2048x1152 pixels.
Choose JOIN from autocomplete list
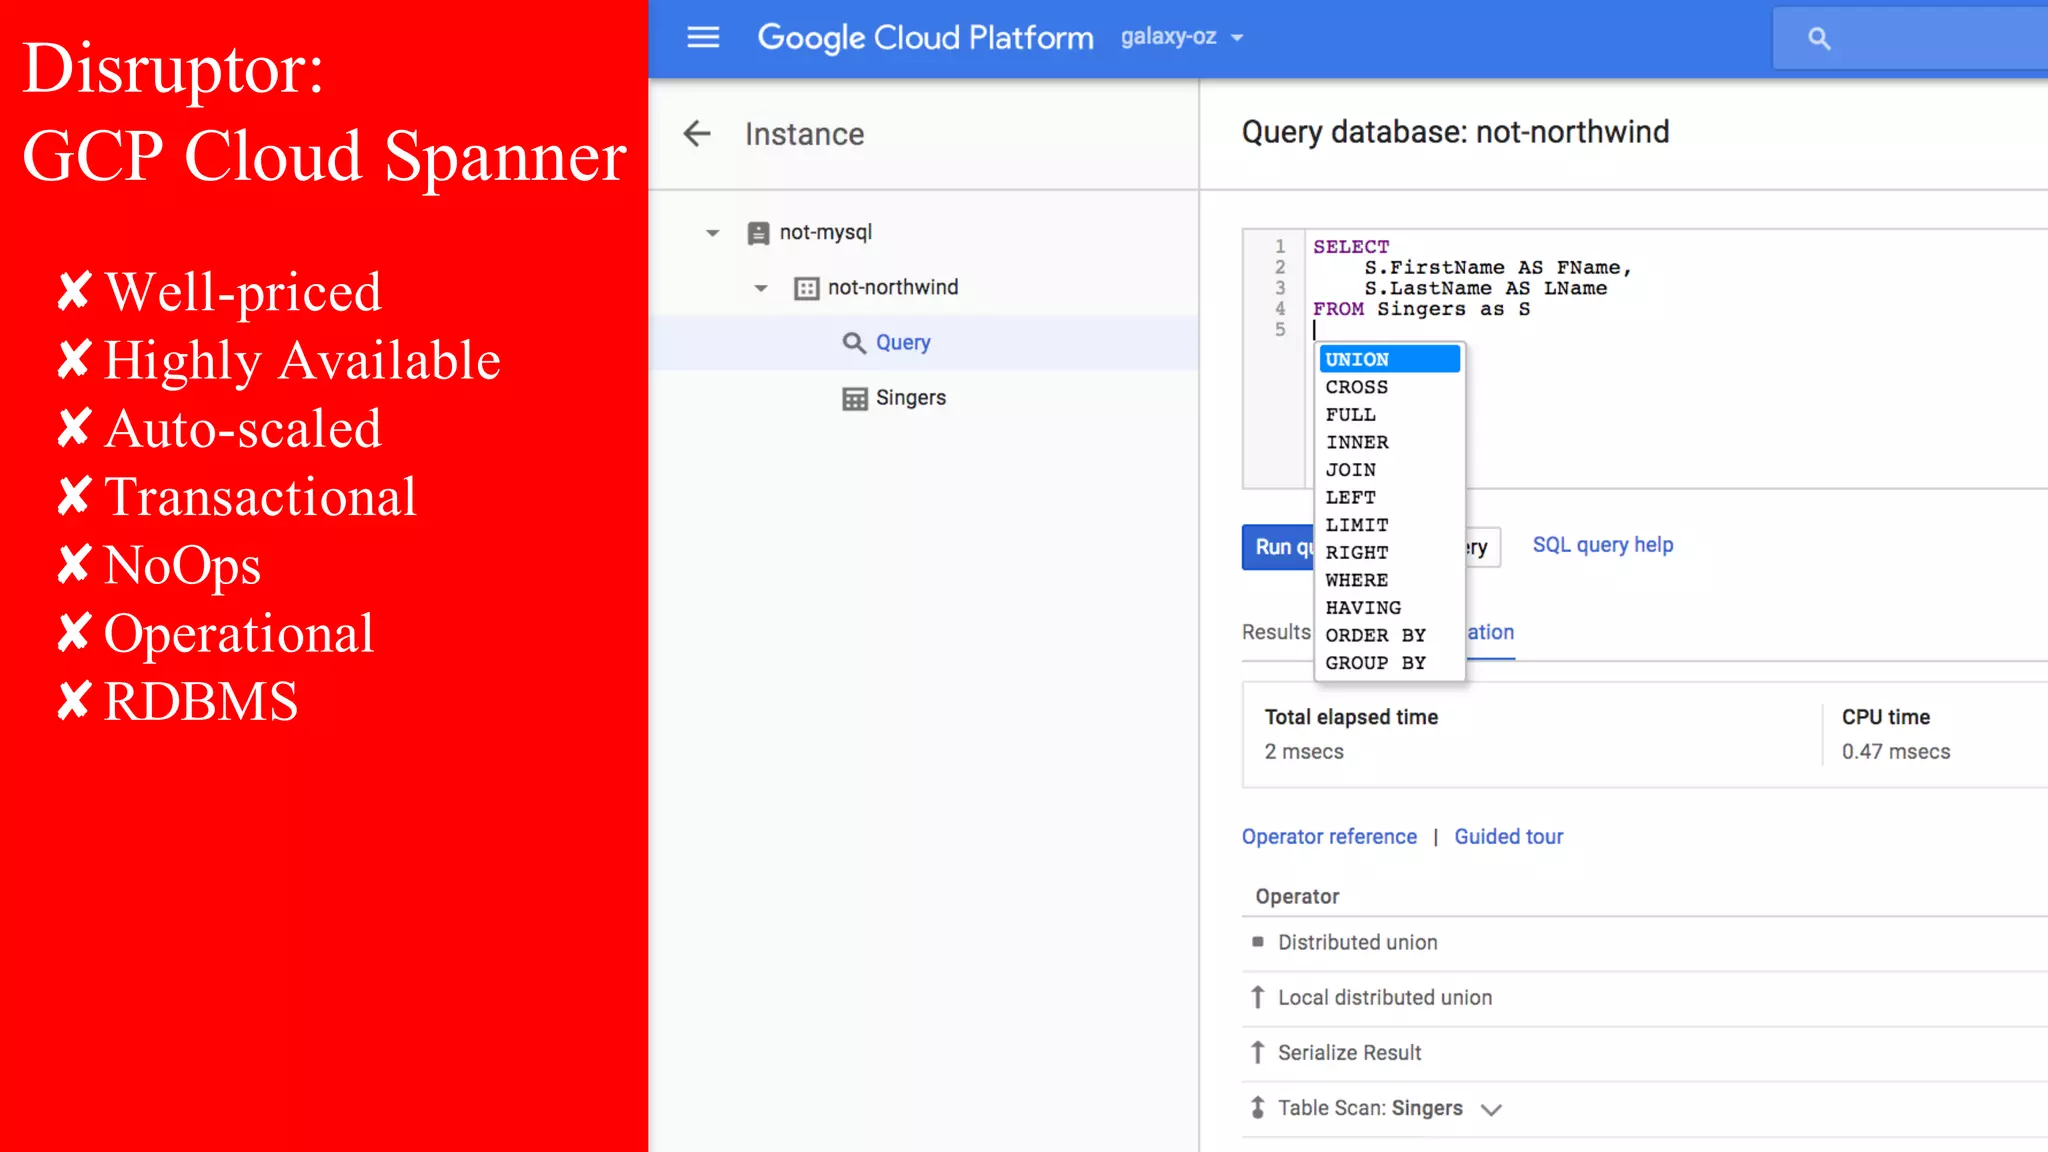point(1390,470)
